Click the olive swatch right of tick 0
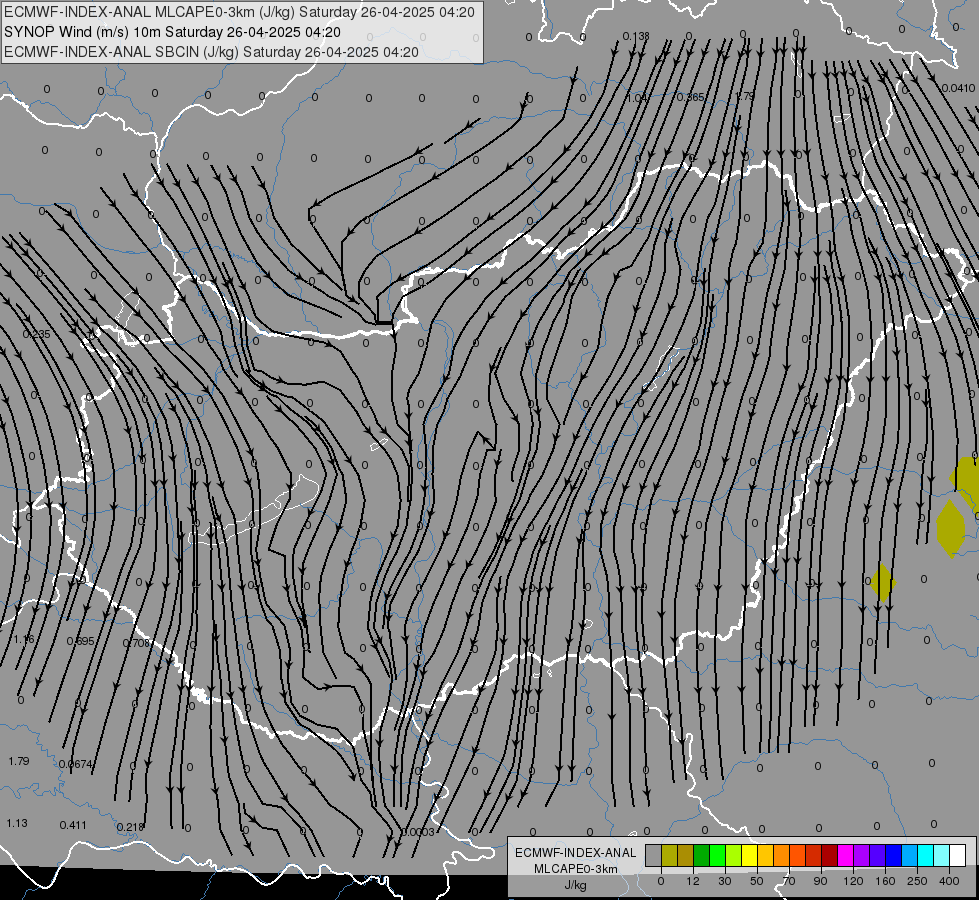 (669, 855)
